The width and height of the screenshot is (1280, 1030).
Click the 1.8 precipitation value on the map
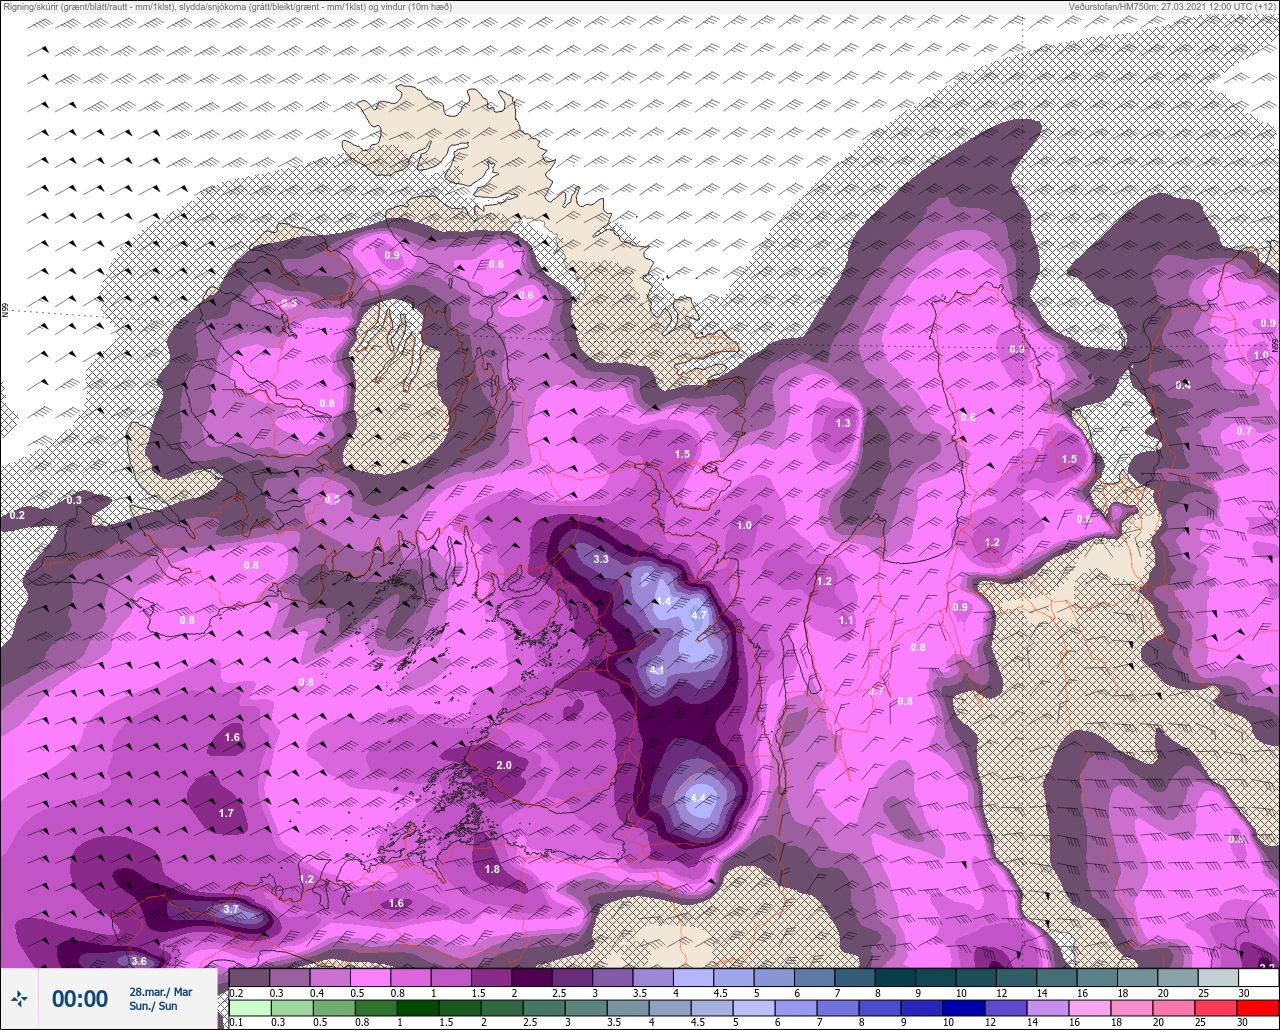click(x=492, y=869)
